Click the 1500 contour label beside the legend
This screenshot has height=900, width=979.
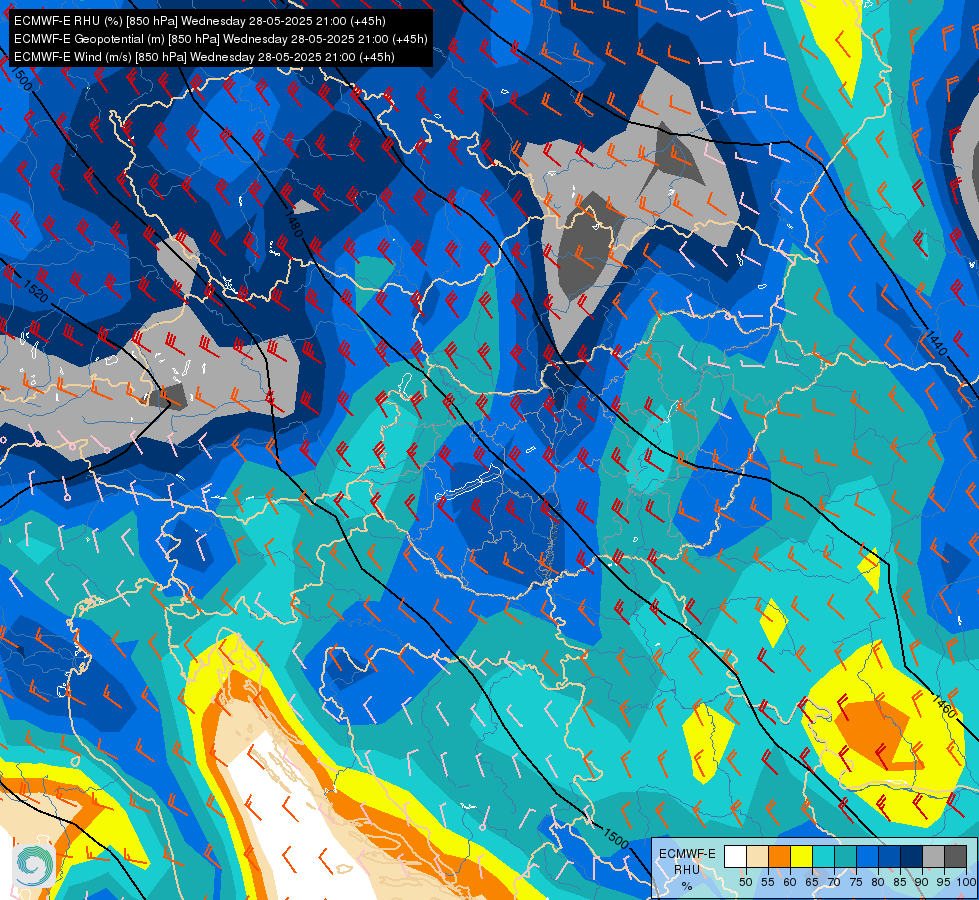point(616,837)
